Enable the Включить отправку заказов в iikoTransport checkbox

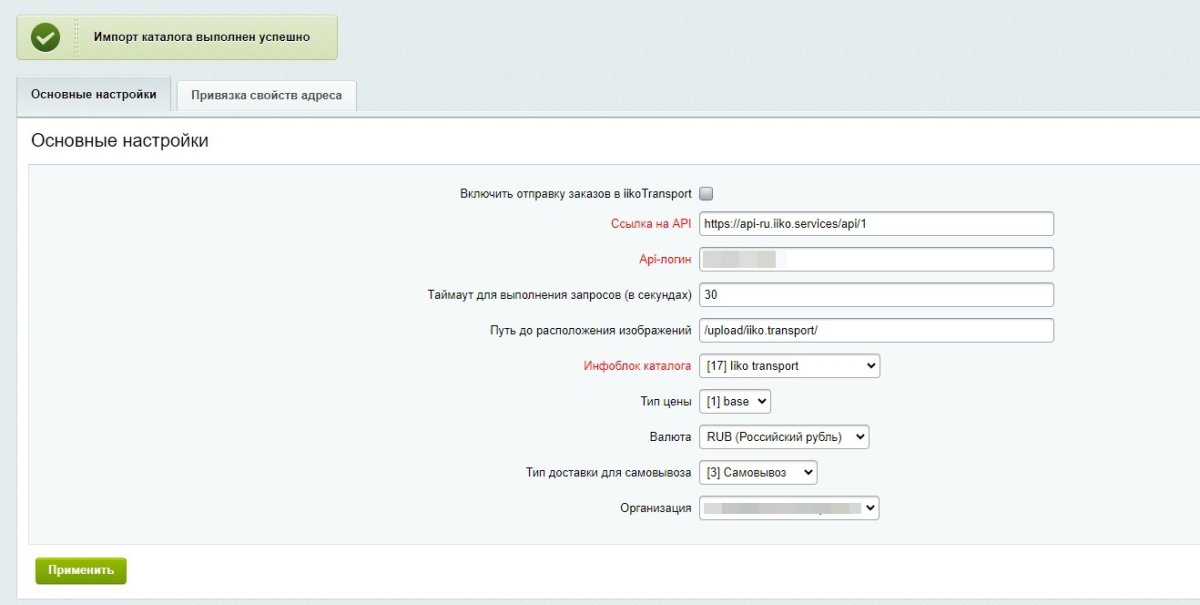click(706, 193)
